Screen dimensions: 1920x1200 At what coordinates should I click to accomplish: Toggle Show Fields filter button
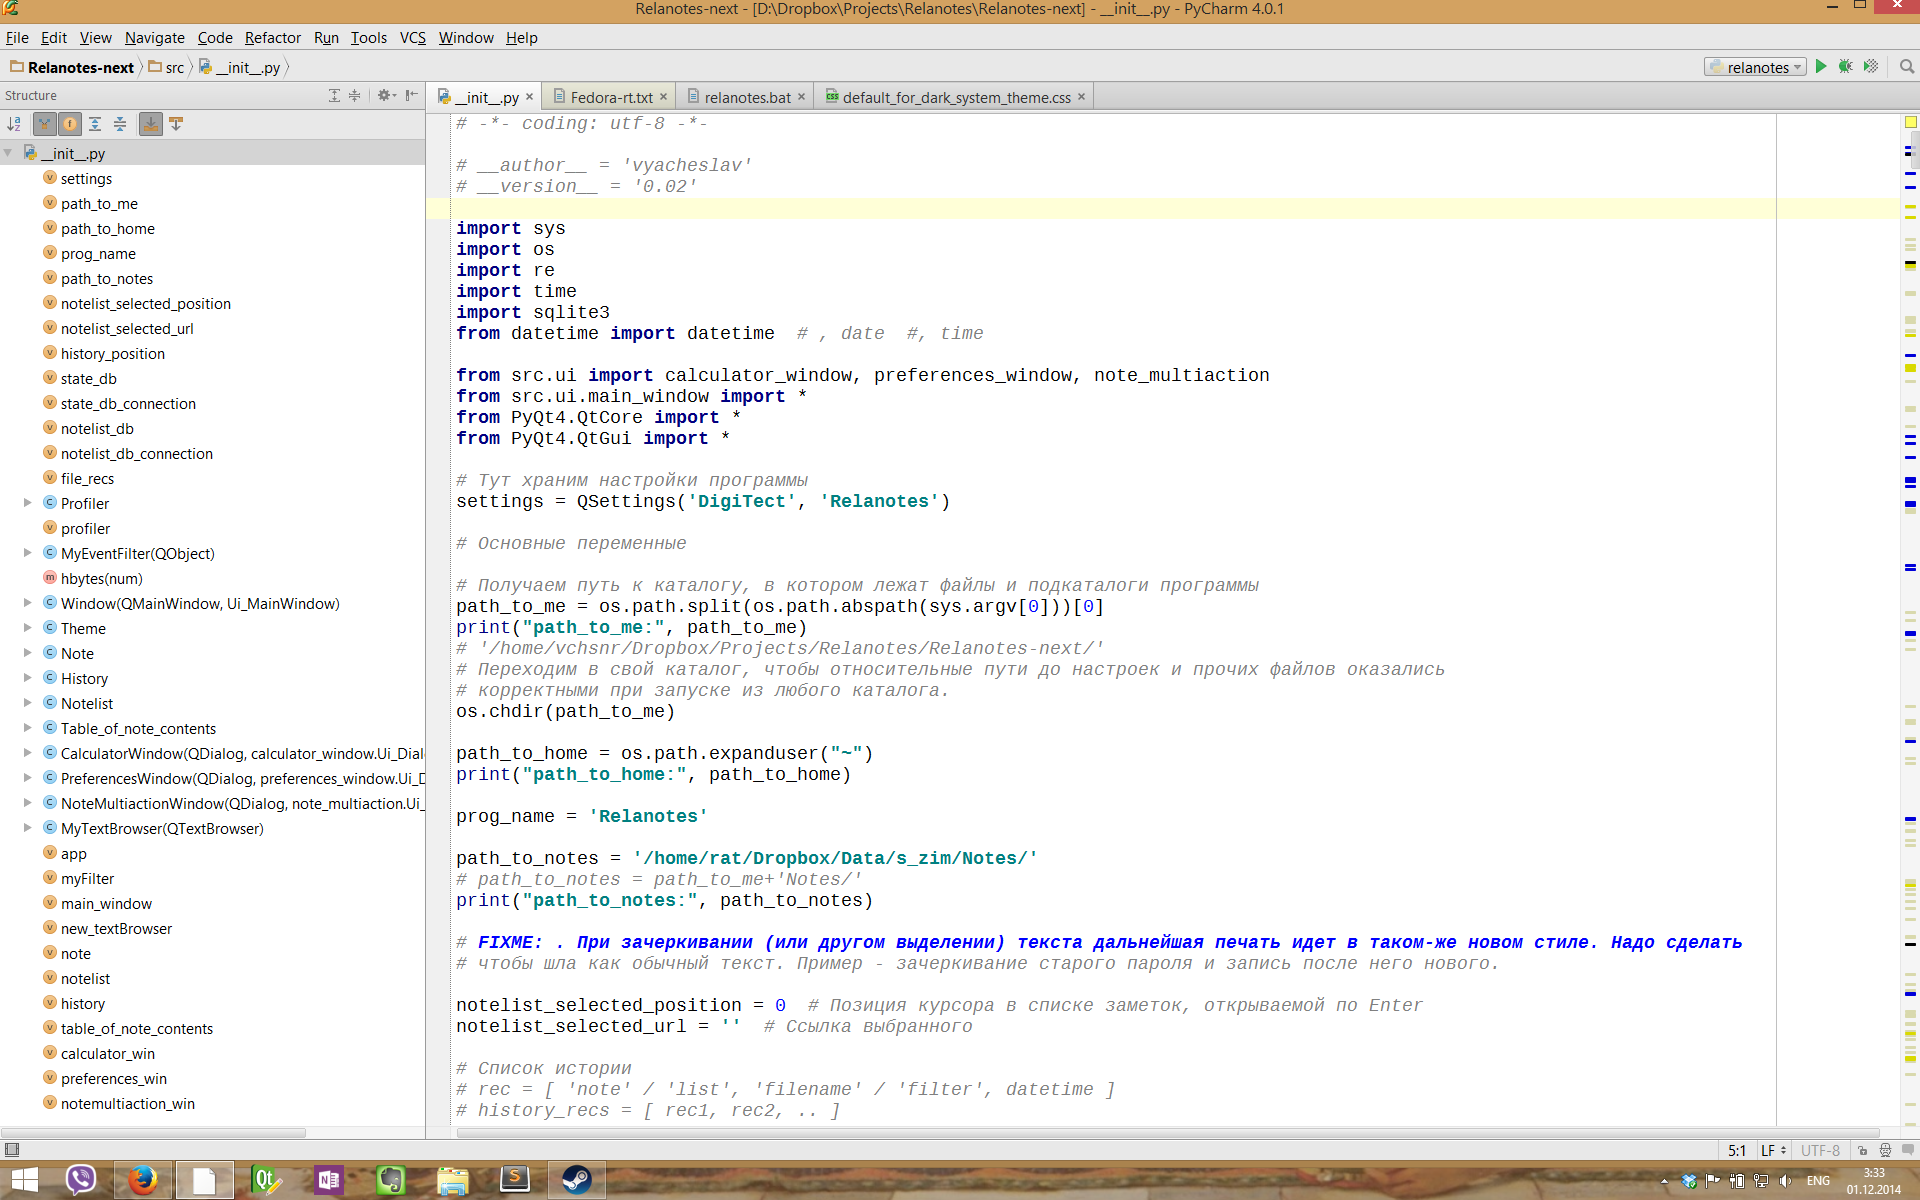click(x=69, y=124)
